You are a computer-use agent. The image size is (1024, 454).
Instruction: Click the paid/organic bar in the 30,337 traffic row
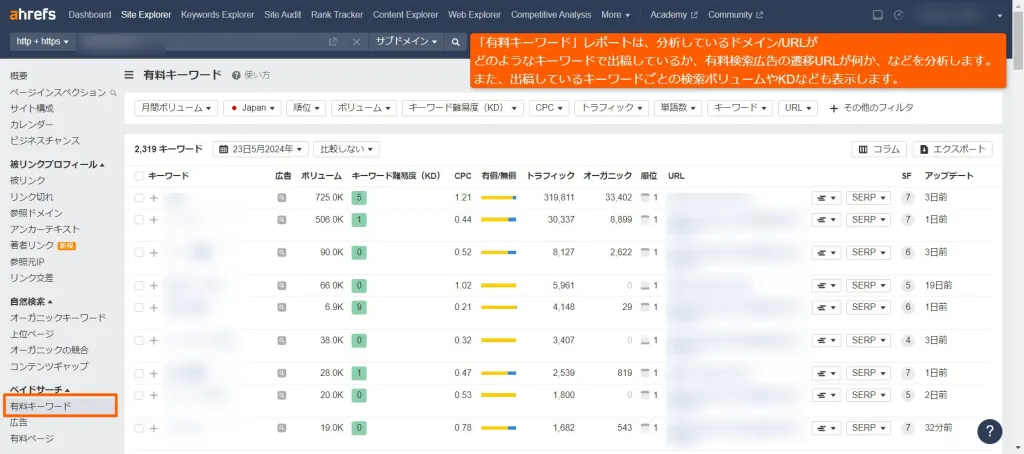tap(499, 220)
